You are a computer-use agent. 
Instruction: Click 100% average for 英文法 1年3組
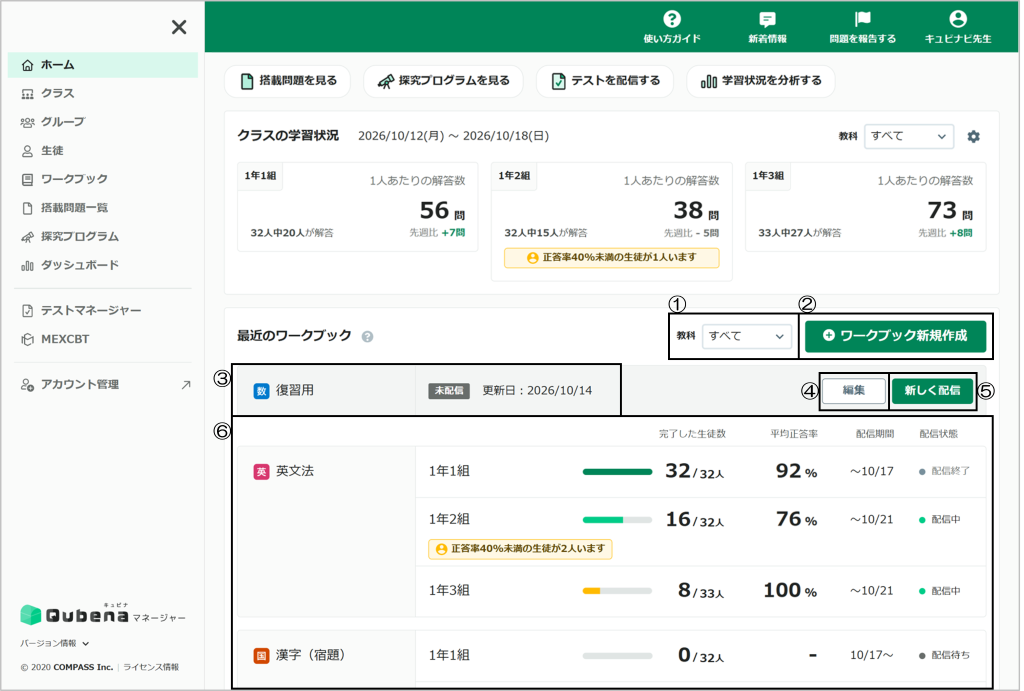(790, 591)
